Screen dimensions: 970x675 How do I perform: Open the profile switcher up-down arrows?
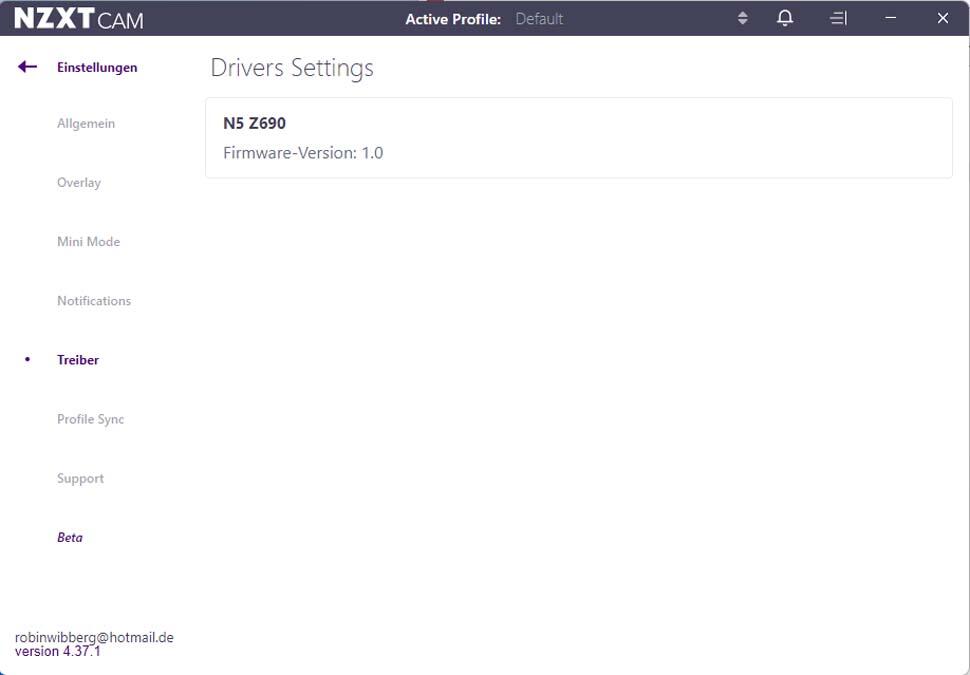pos(742,19)
